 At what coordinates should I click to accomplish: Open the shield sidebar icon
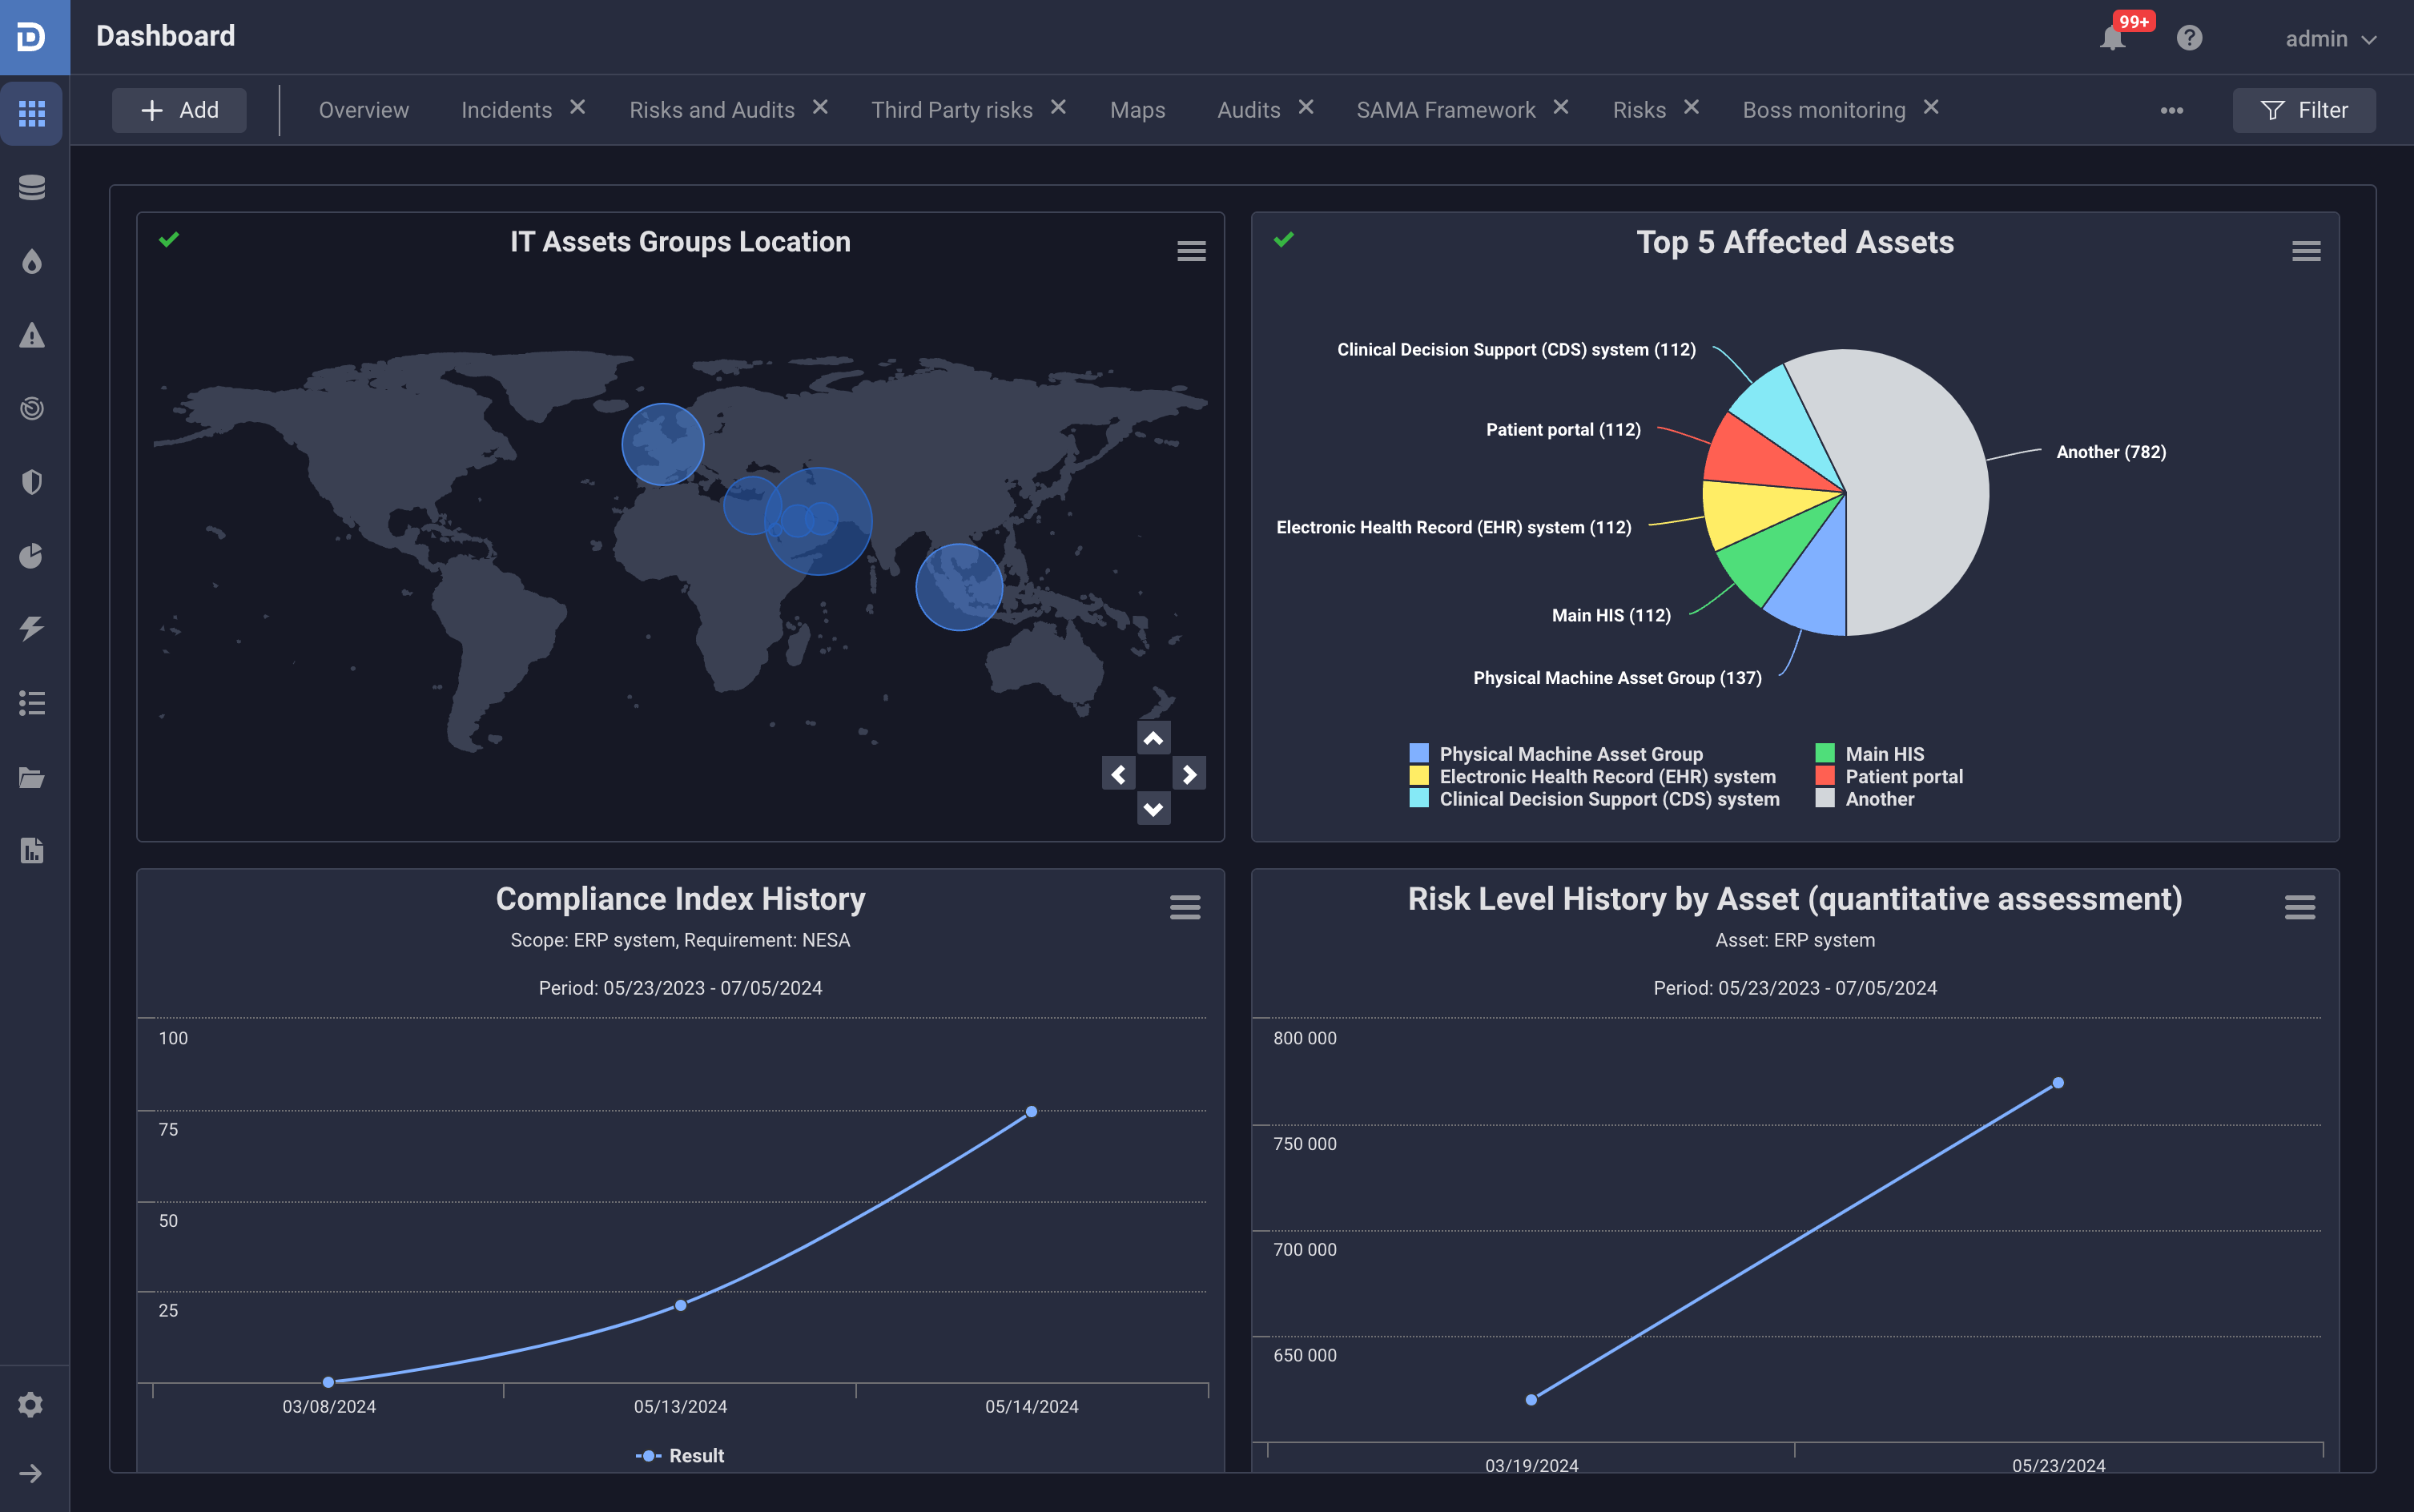click(x=32, y=482)
